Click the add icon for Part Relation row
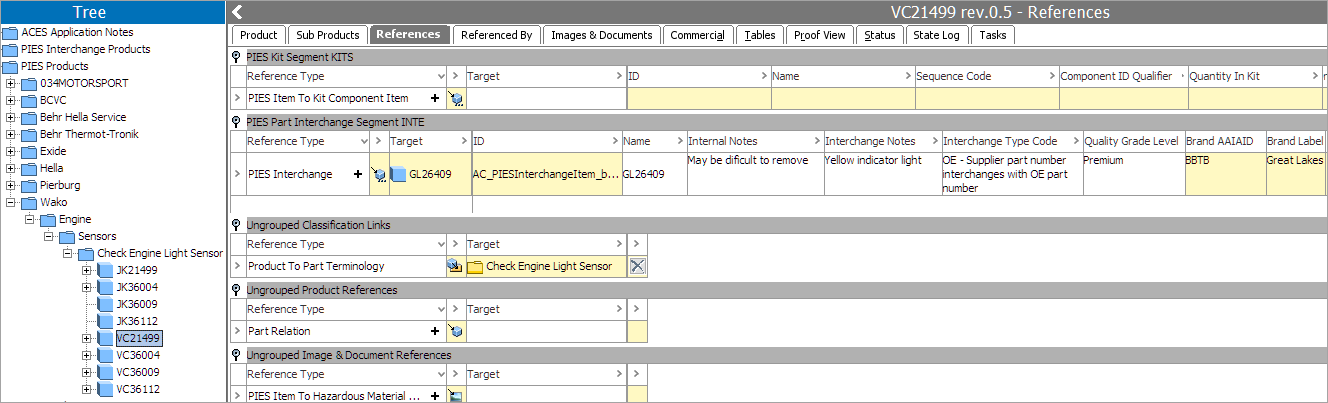 (x=435, y=331)
